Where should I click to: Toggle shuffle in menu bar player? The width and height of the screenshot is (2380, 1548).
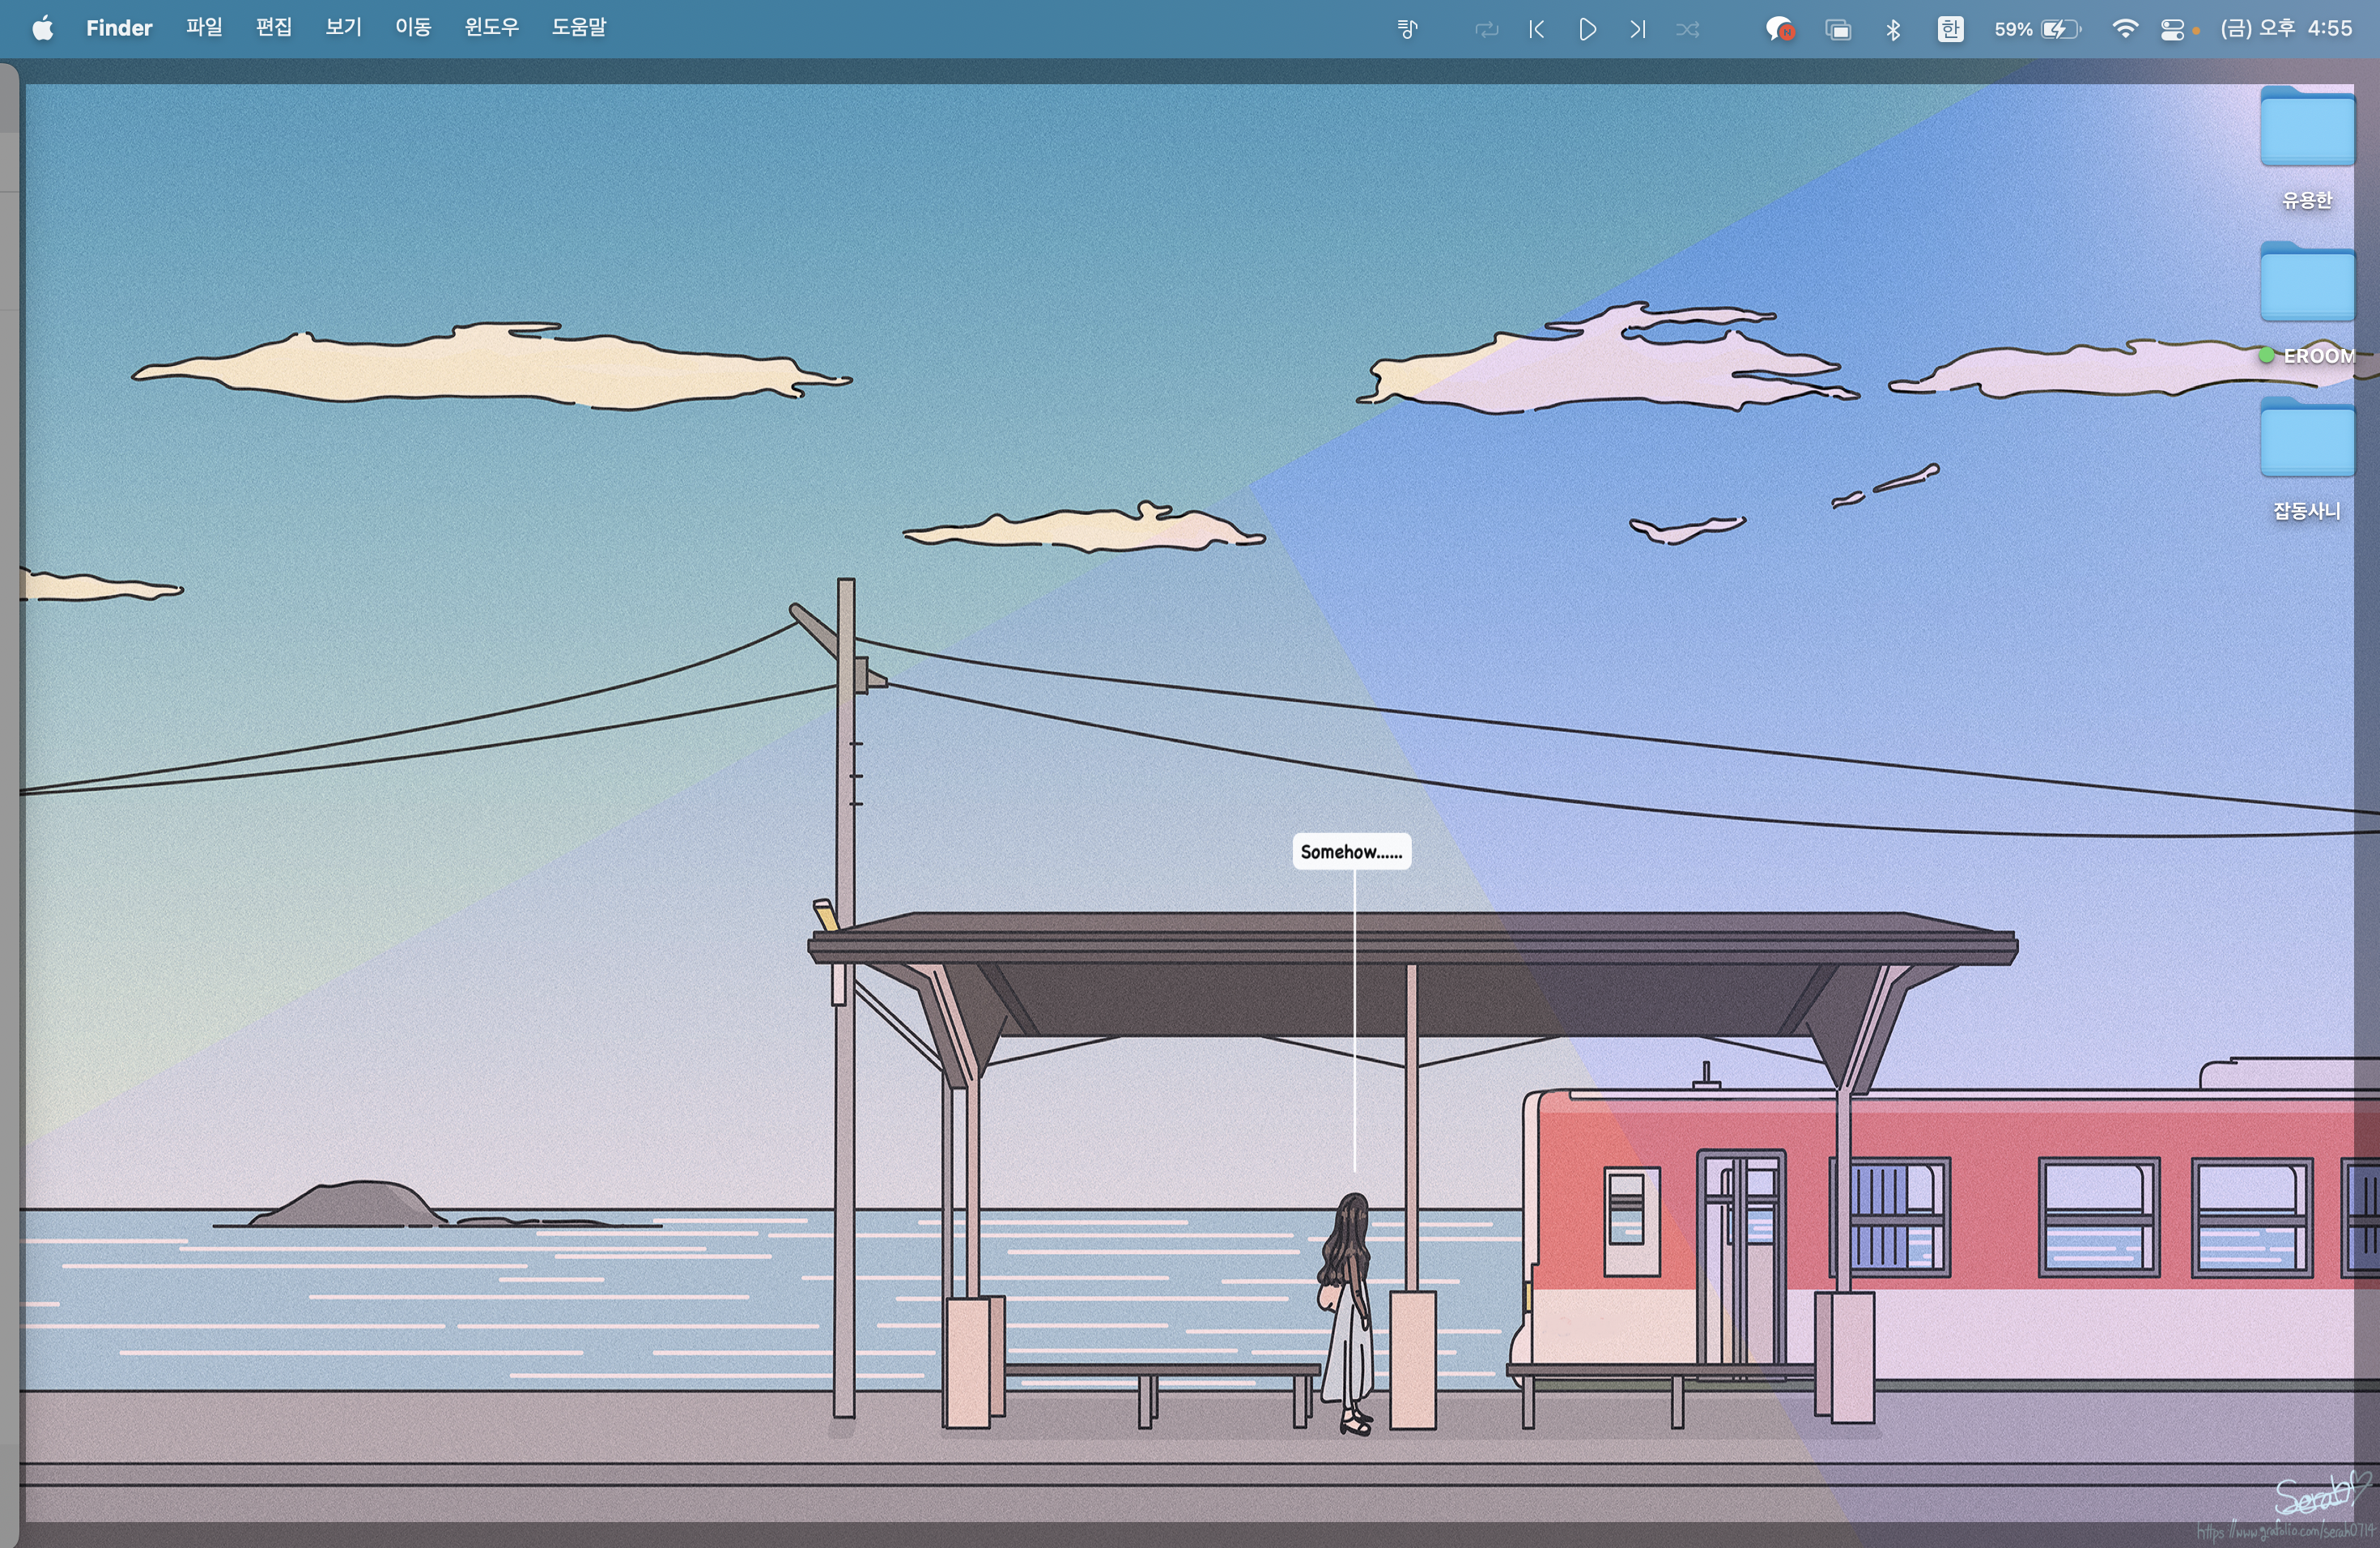click(x=1688, y=29)
